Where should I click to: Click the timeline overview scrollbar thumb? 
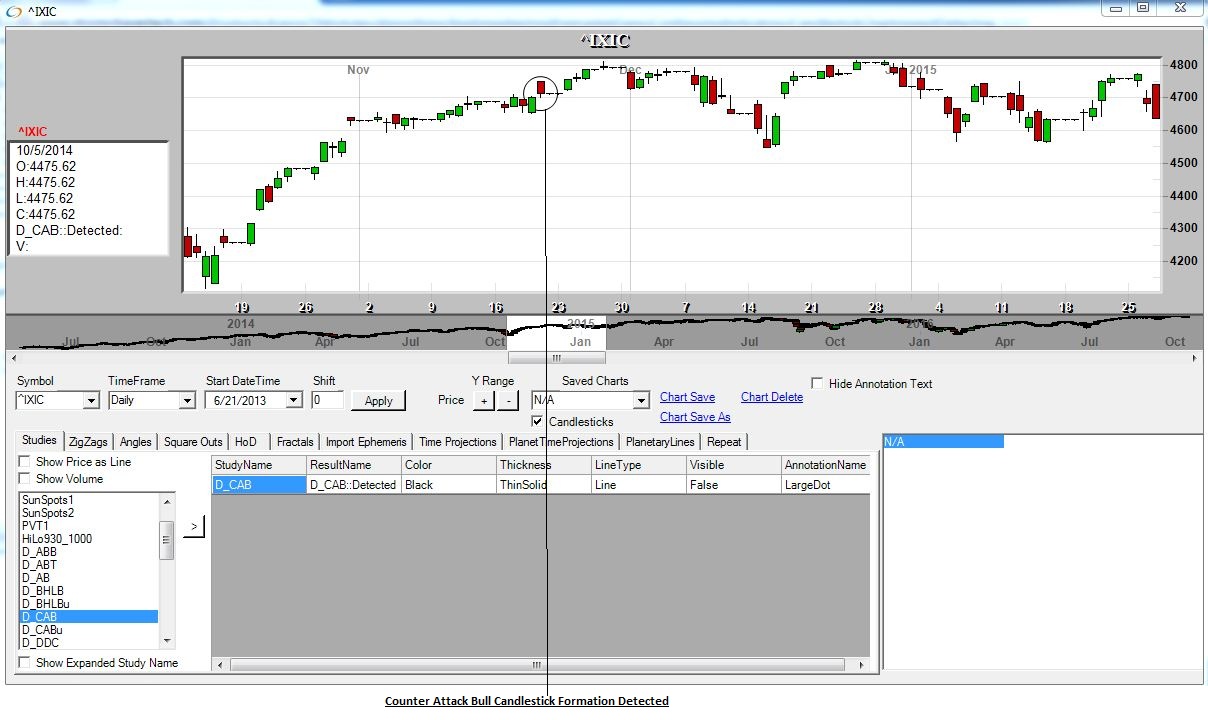click(557, 358)
